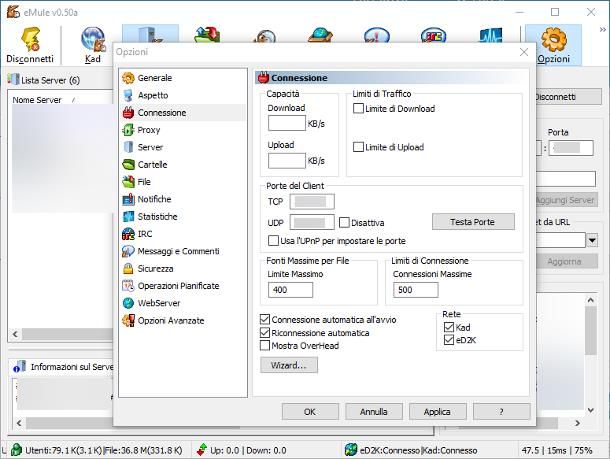Open the Search toolbar icon
The height and width of the screenshot is (459, 610).
point(264,36)
